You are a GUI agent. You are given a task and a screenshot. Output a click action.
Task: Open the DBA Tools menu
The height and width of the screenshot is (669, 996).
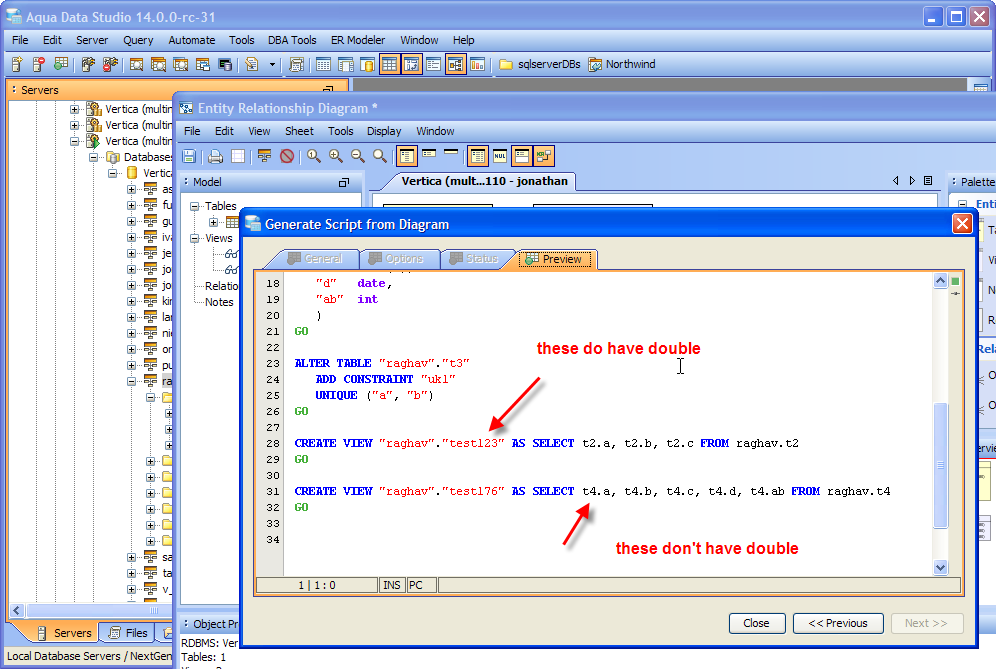[292, 40]
